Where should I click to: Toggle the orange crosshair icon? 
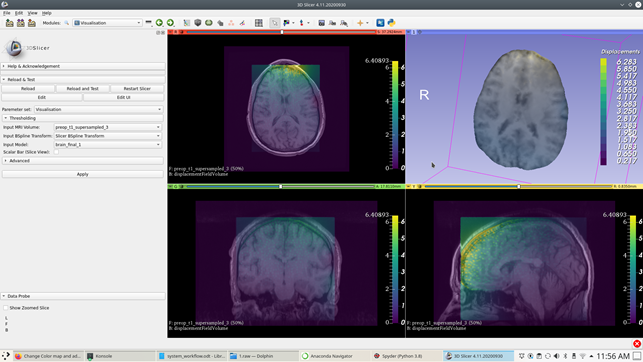[360, 23]
